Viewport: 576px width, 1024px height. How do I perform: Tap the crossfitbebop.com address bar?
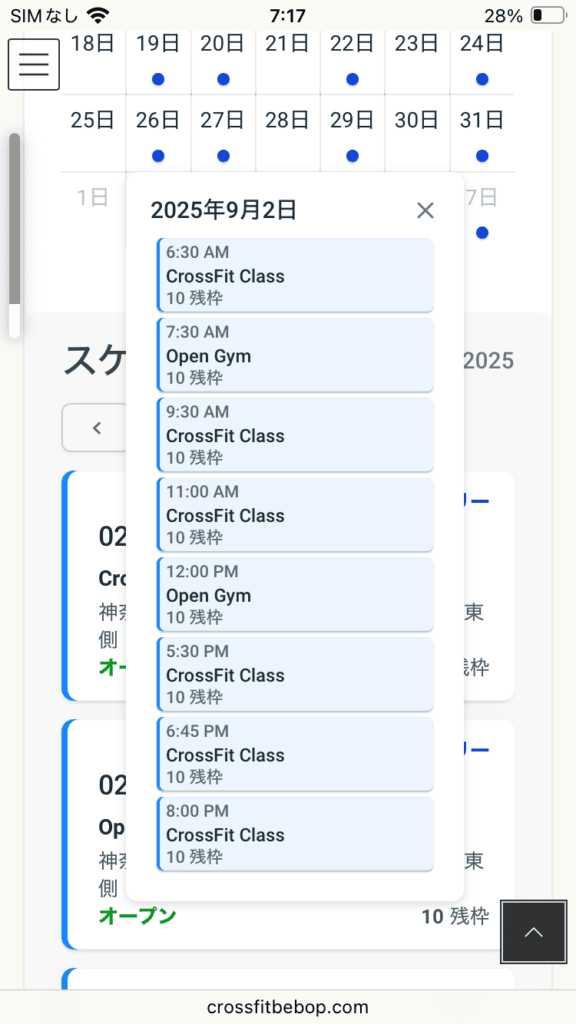288,1006
